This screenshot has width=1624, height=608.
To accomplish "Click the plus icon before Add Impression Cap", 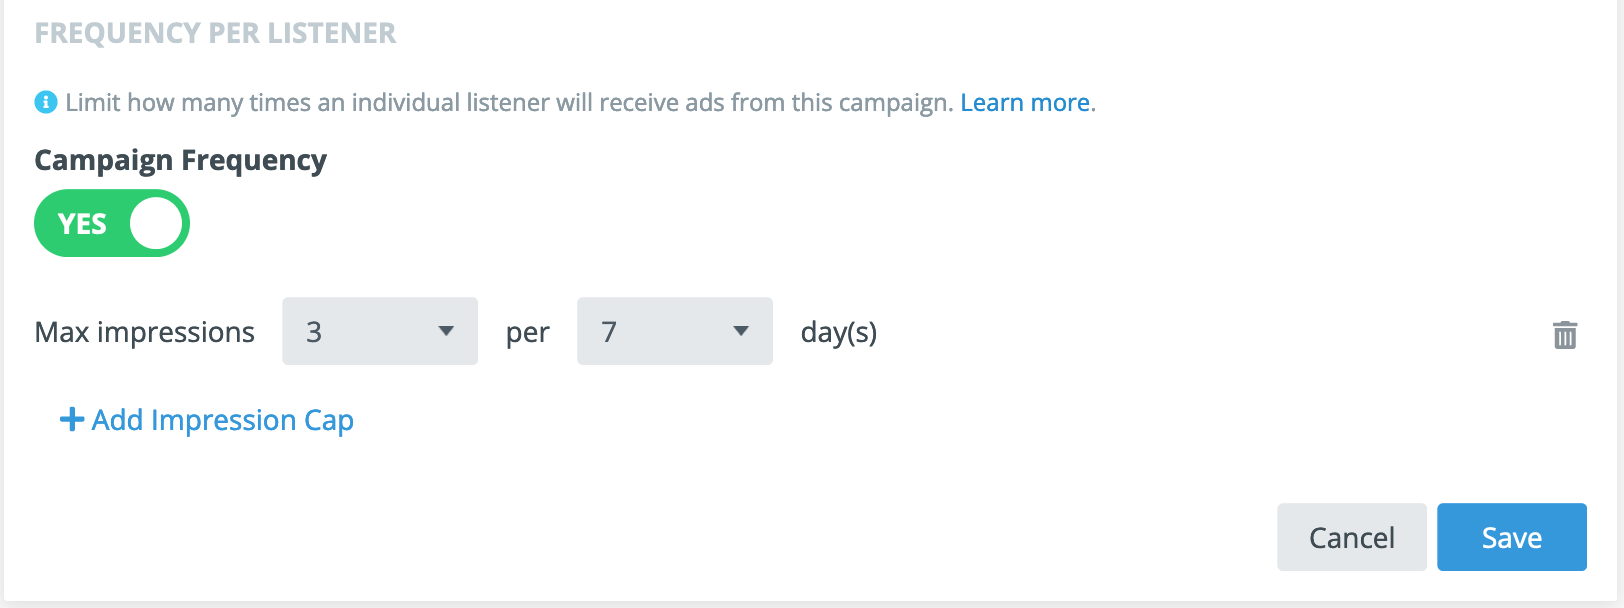I will click(71, 419).
